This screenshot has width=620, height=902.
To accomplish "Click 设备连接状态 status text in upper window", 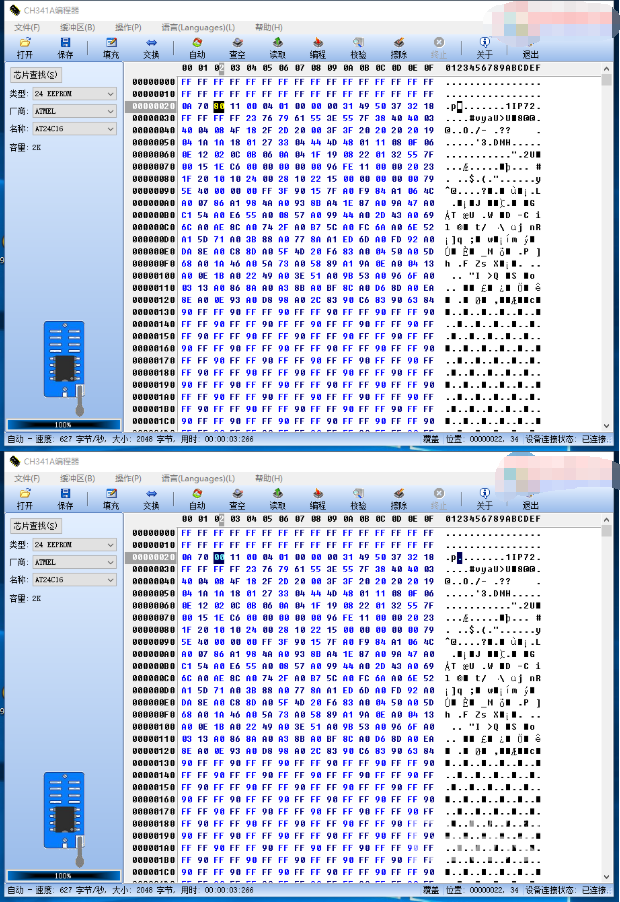I will click(x=566, y=439).
